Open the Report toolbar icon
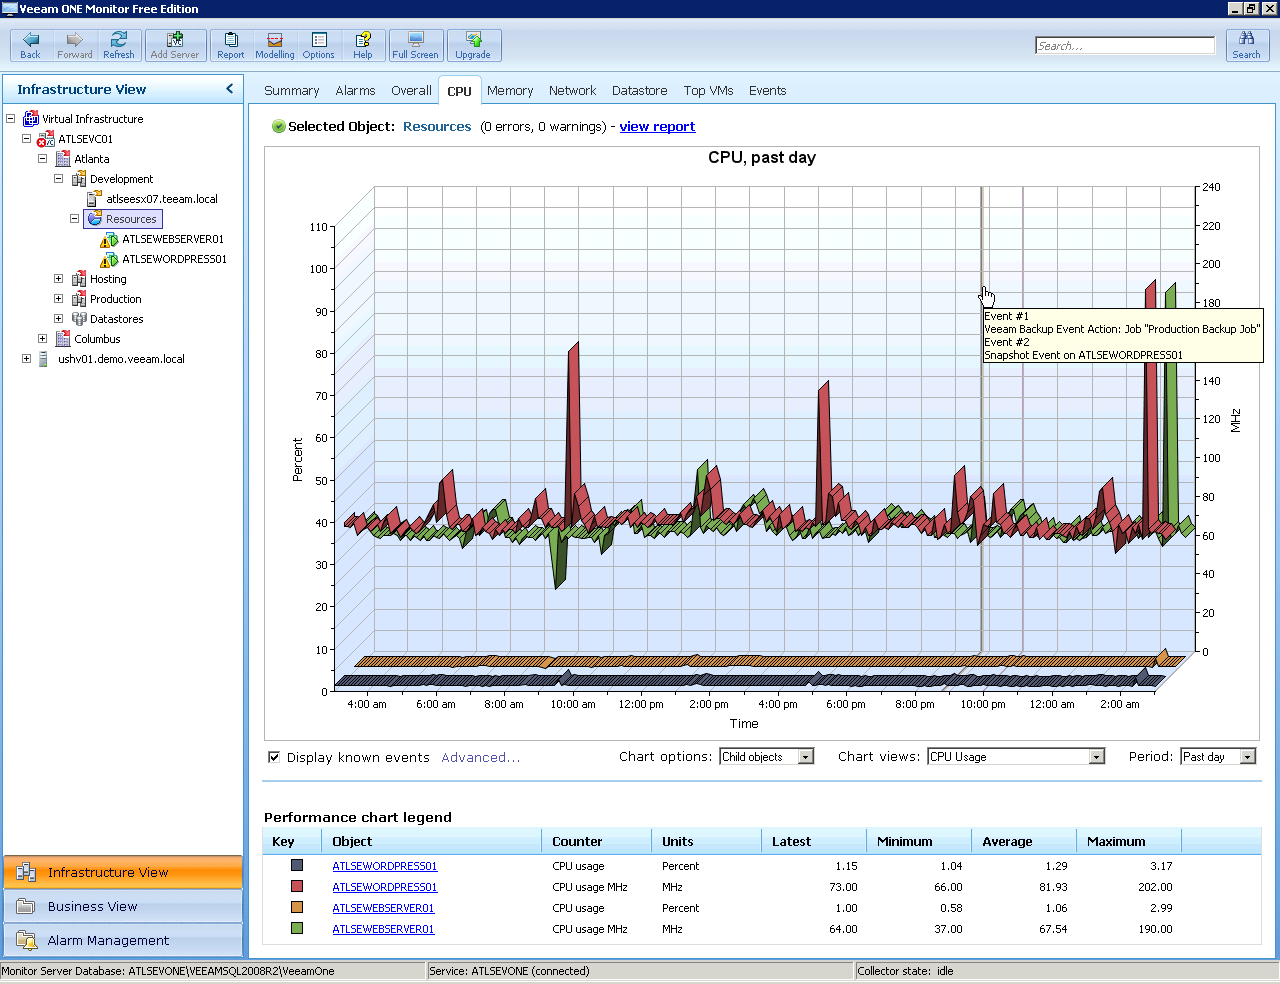Screen dimensions: 1280x984 pyautogui.click(x=231, y=46)
